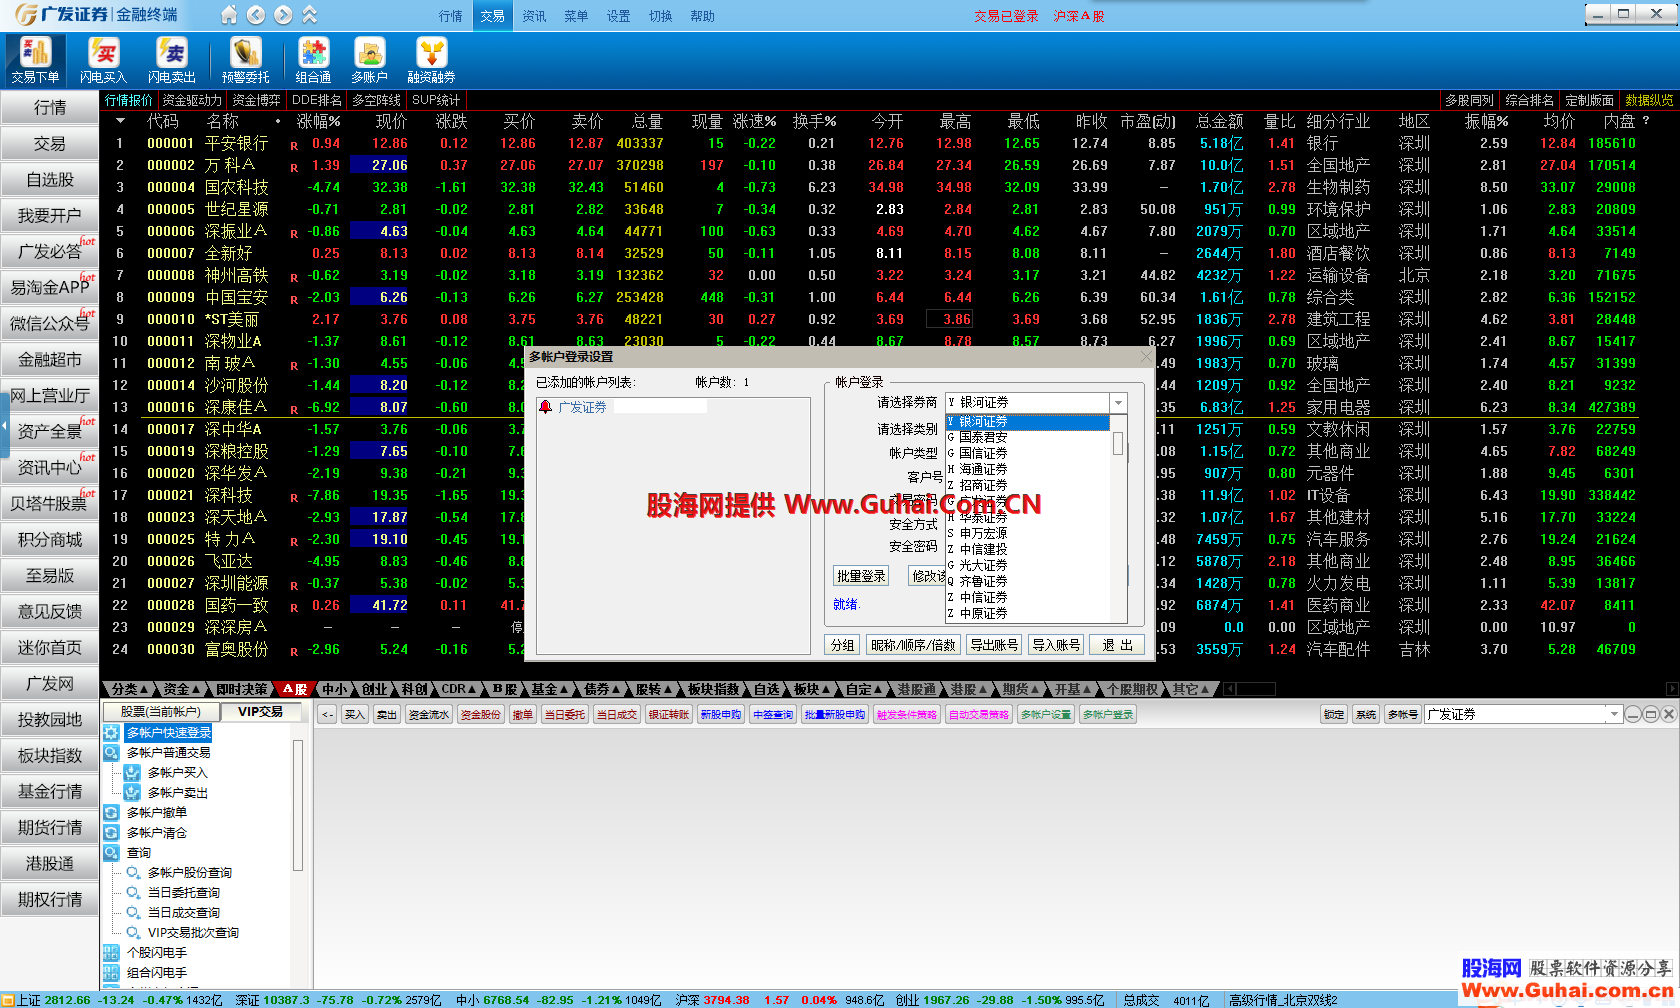Switch to the DDE排名 tab
Image resolution: width=1680 pixels, height=1008 pixels.
(x=316, y=100)
